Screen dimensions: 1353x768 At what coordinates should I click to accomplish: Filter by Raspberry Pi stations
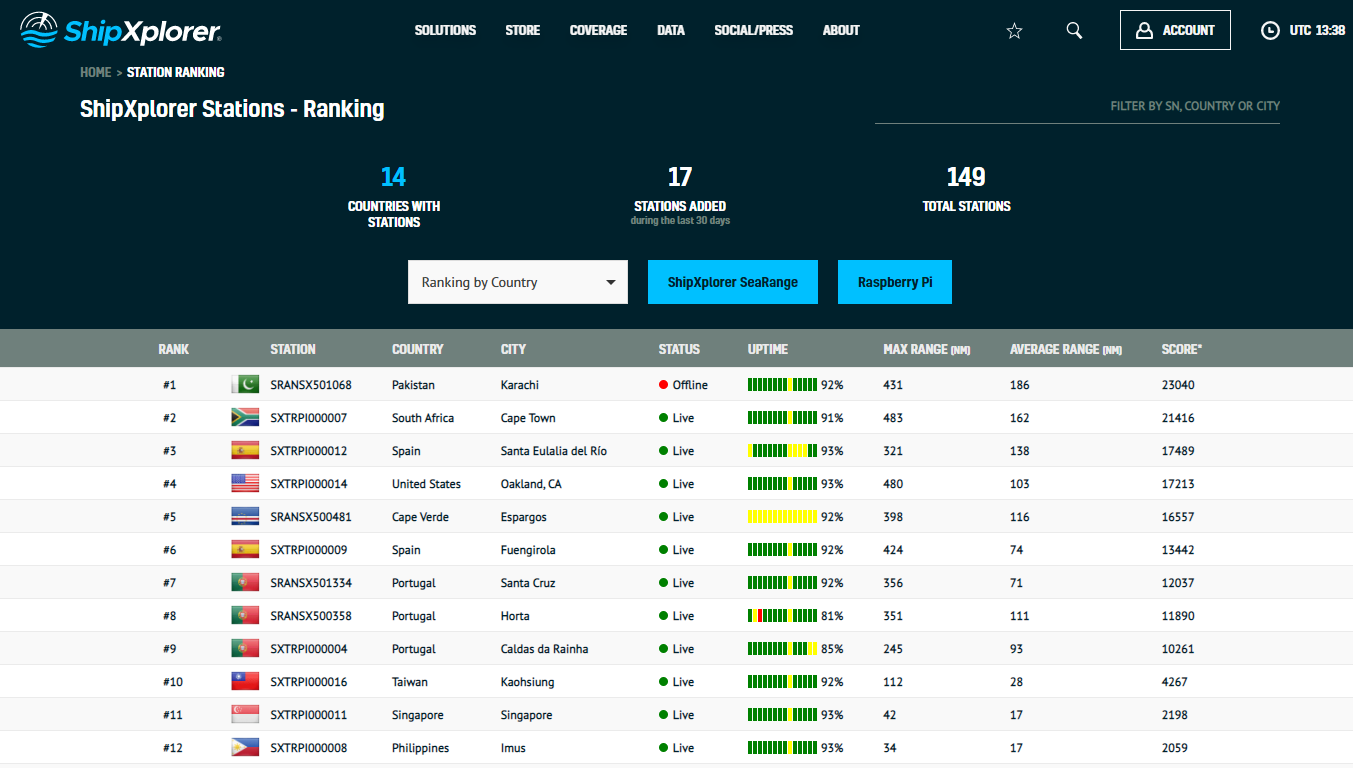click(x=895, y=282)
